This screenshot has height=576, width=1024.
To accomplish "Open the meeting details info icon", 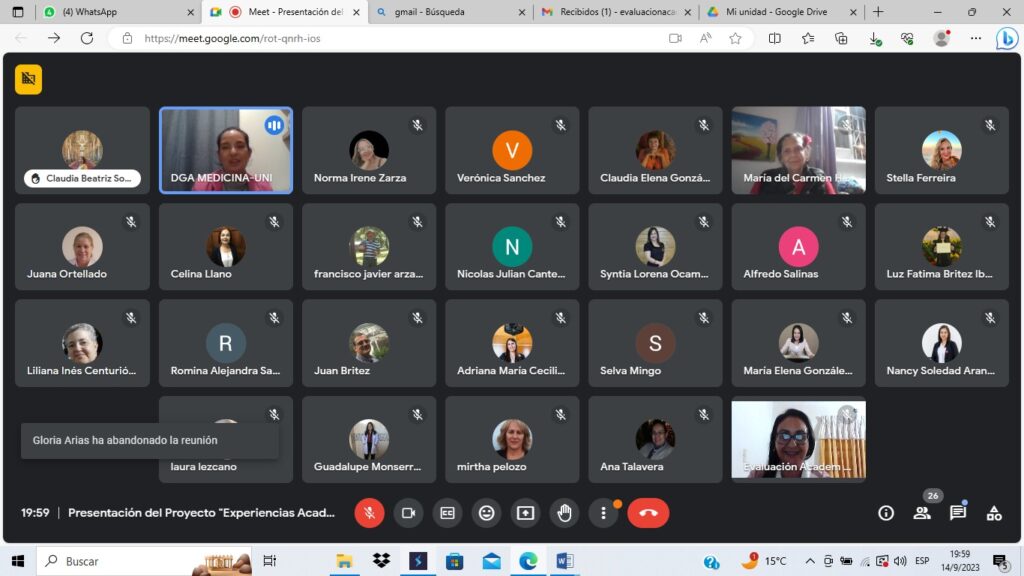I will [x=886, y=513].
